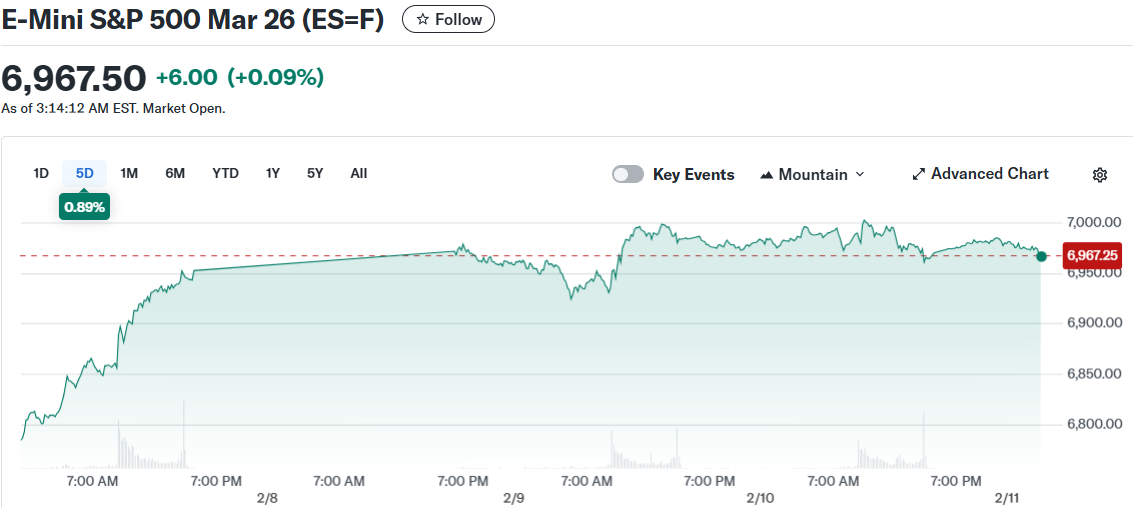Click the green current price dot

click(x=1041, y=257)
